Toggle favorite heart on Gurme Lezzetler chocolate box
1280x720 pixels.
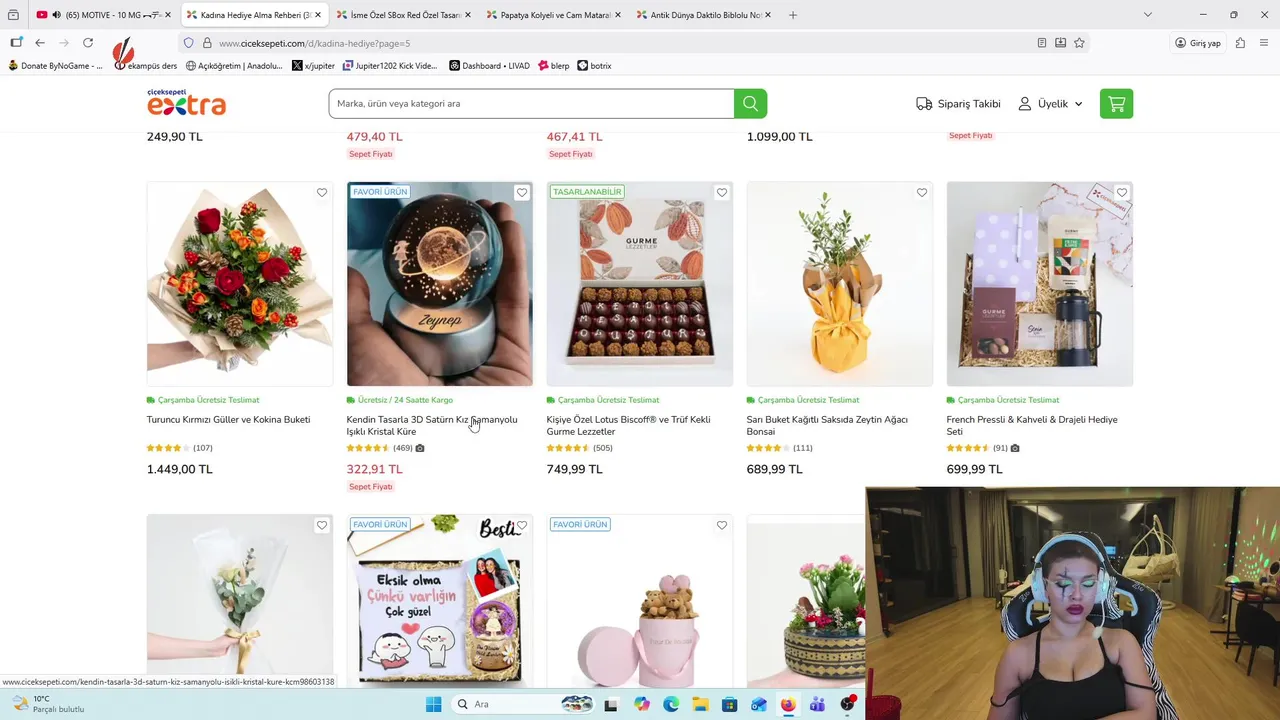722,193
